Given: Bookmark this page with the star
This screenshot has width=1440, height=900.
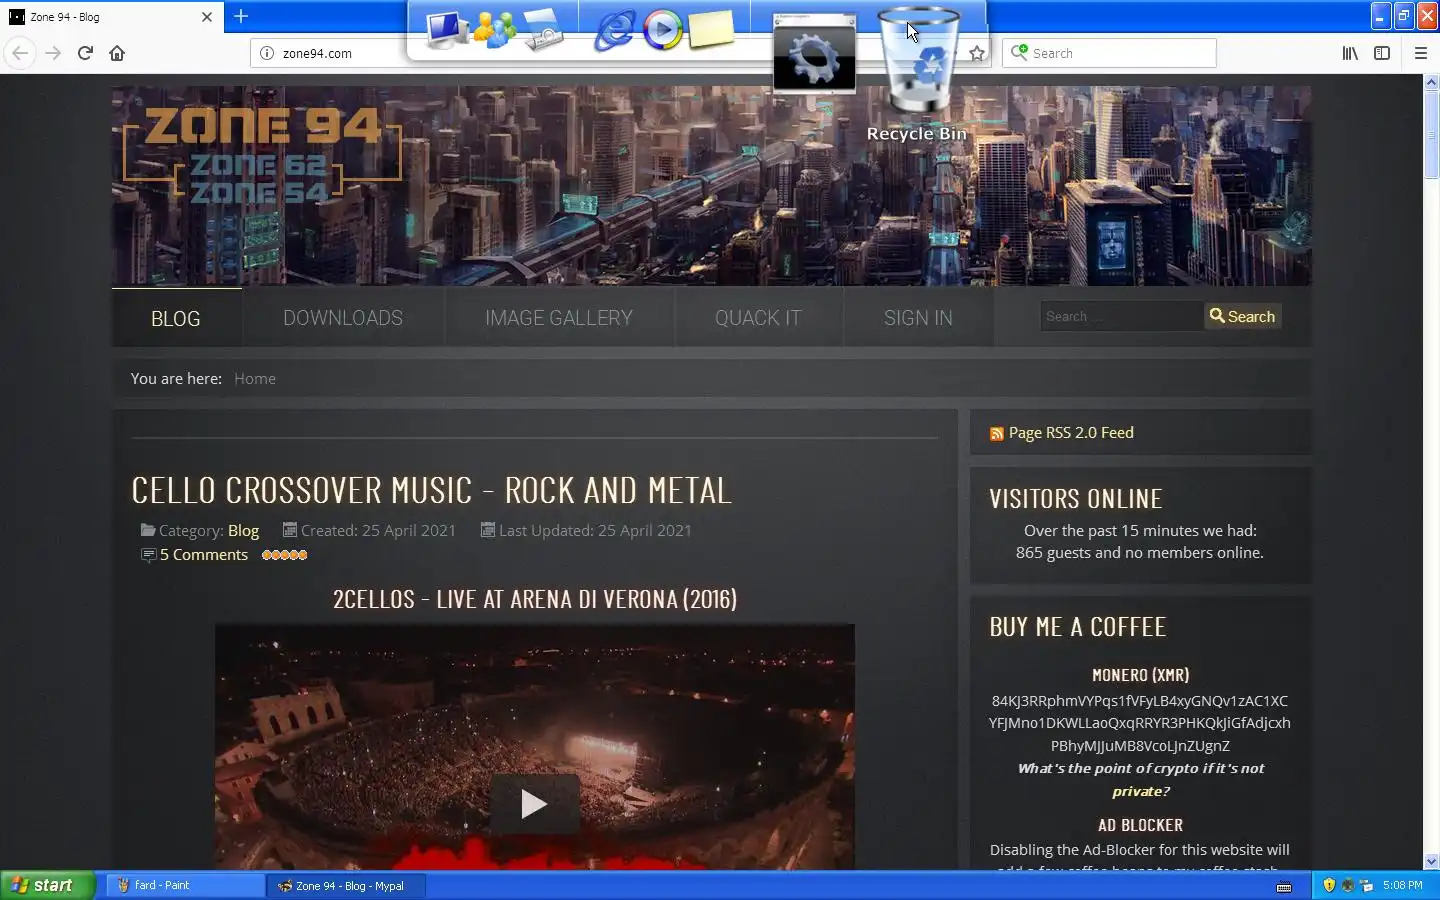Looking at the screenshot, I should (x=977, y=53).
